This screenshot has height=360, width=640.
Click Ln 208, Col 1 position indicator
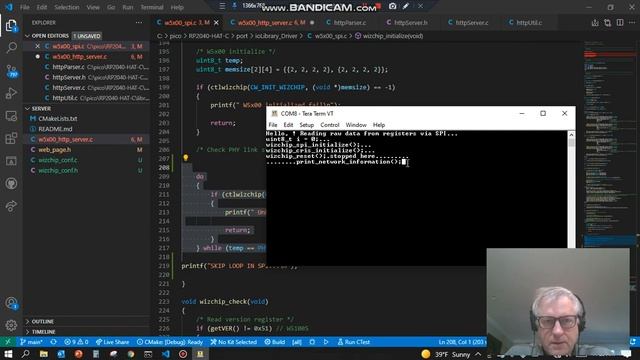[x=461, y=342]
